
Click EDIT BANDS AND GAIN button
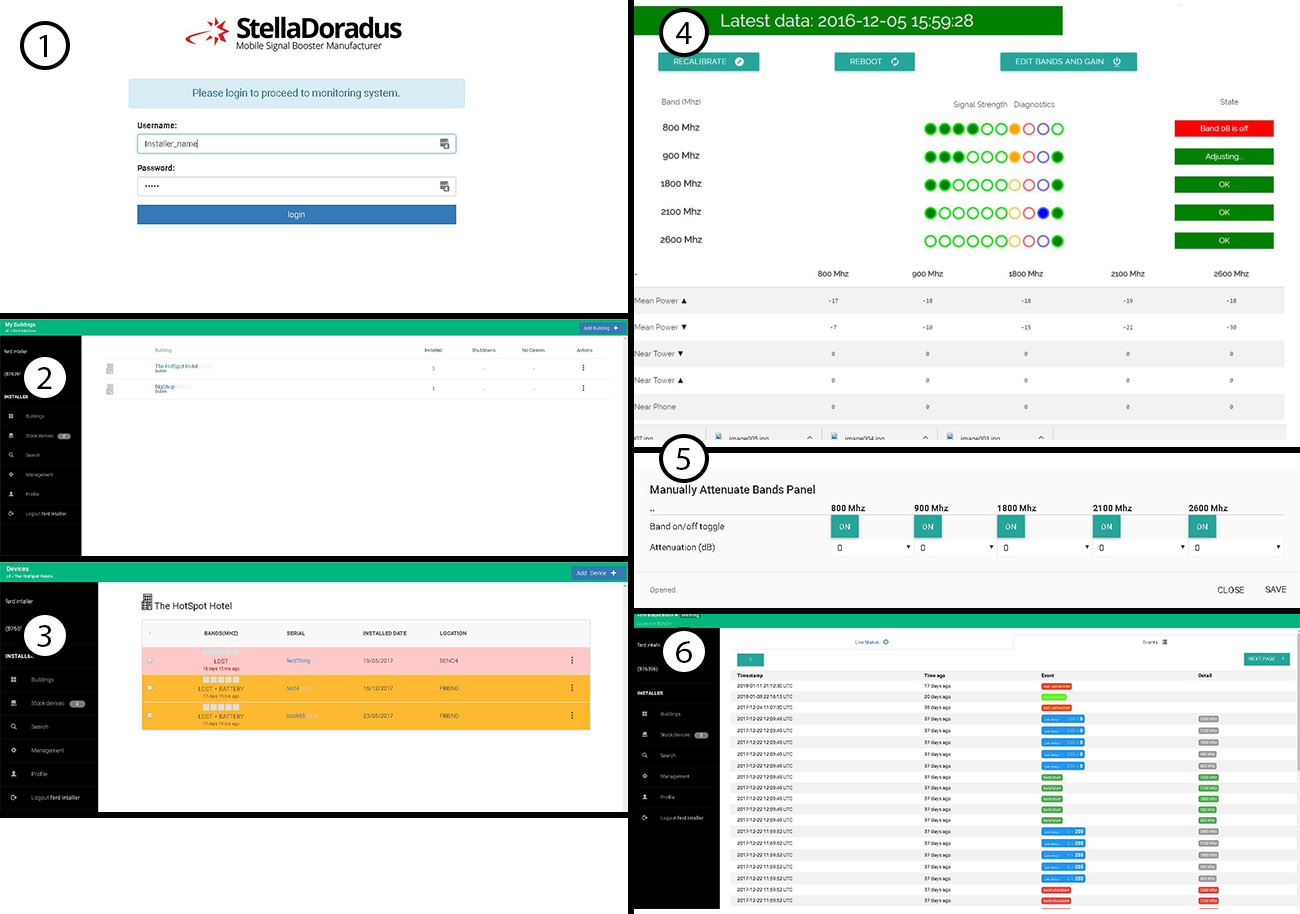pos(1068,61)
